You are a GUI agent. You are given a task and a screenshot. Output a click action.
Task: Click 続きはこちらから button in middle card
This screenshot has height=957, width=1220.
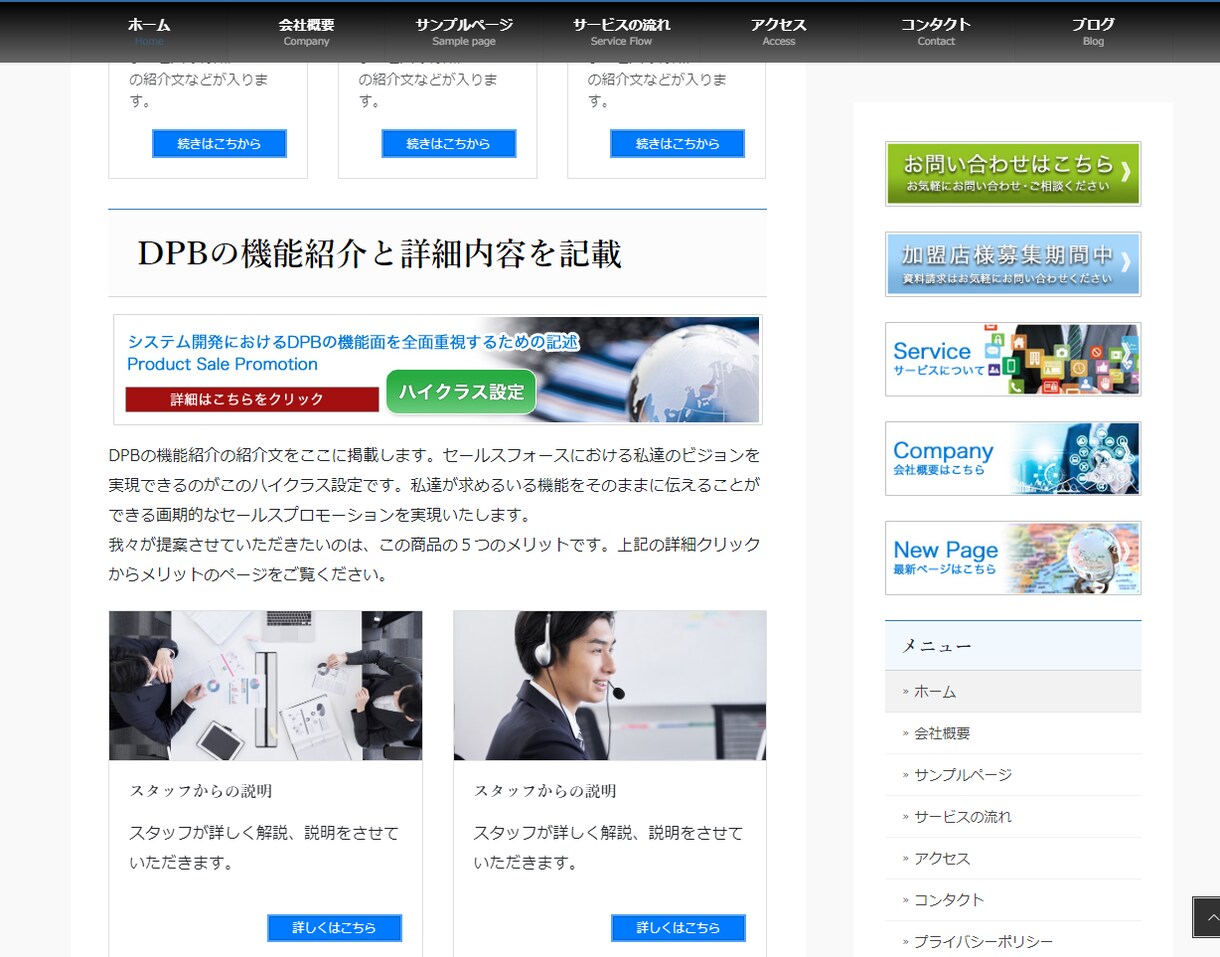[x=448, y=143]
